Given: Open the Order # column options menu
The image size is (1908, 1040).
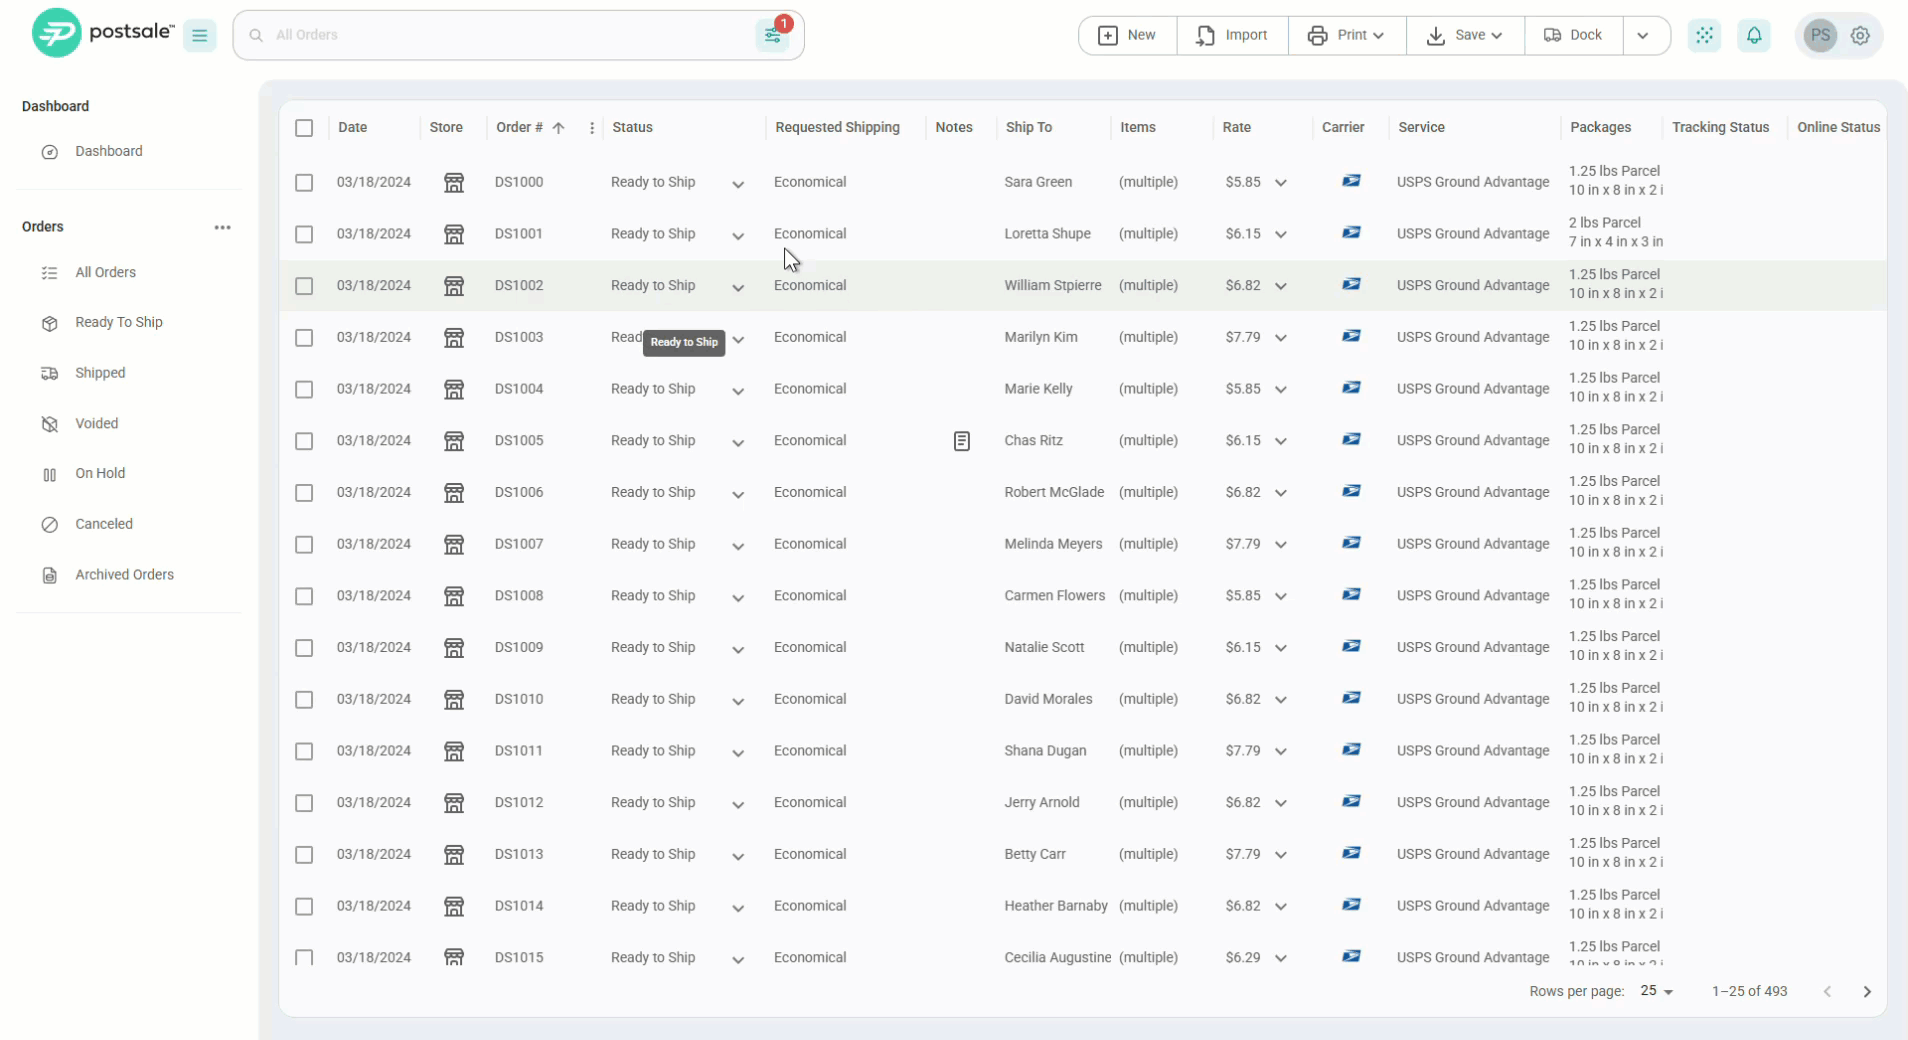Looking at the screenshot, I should 592,128.
